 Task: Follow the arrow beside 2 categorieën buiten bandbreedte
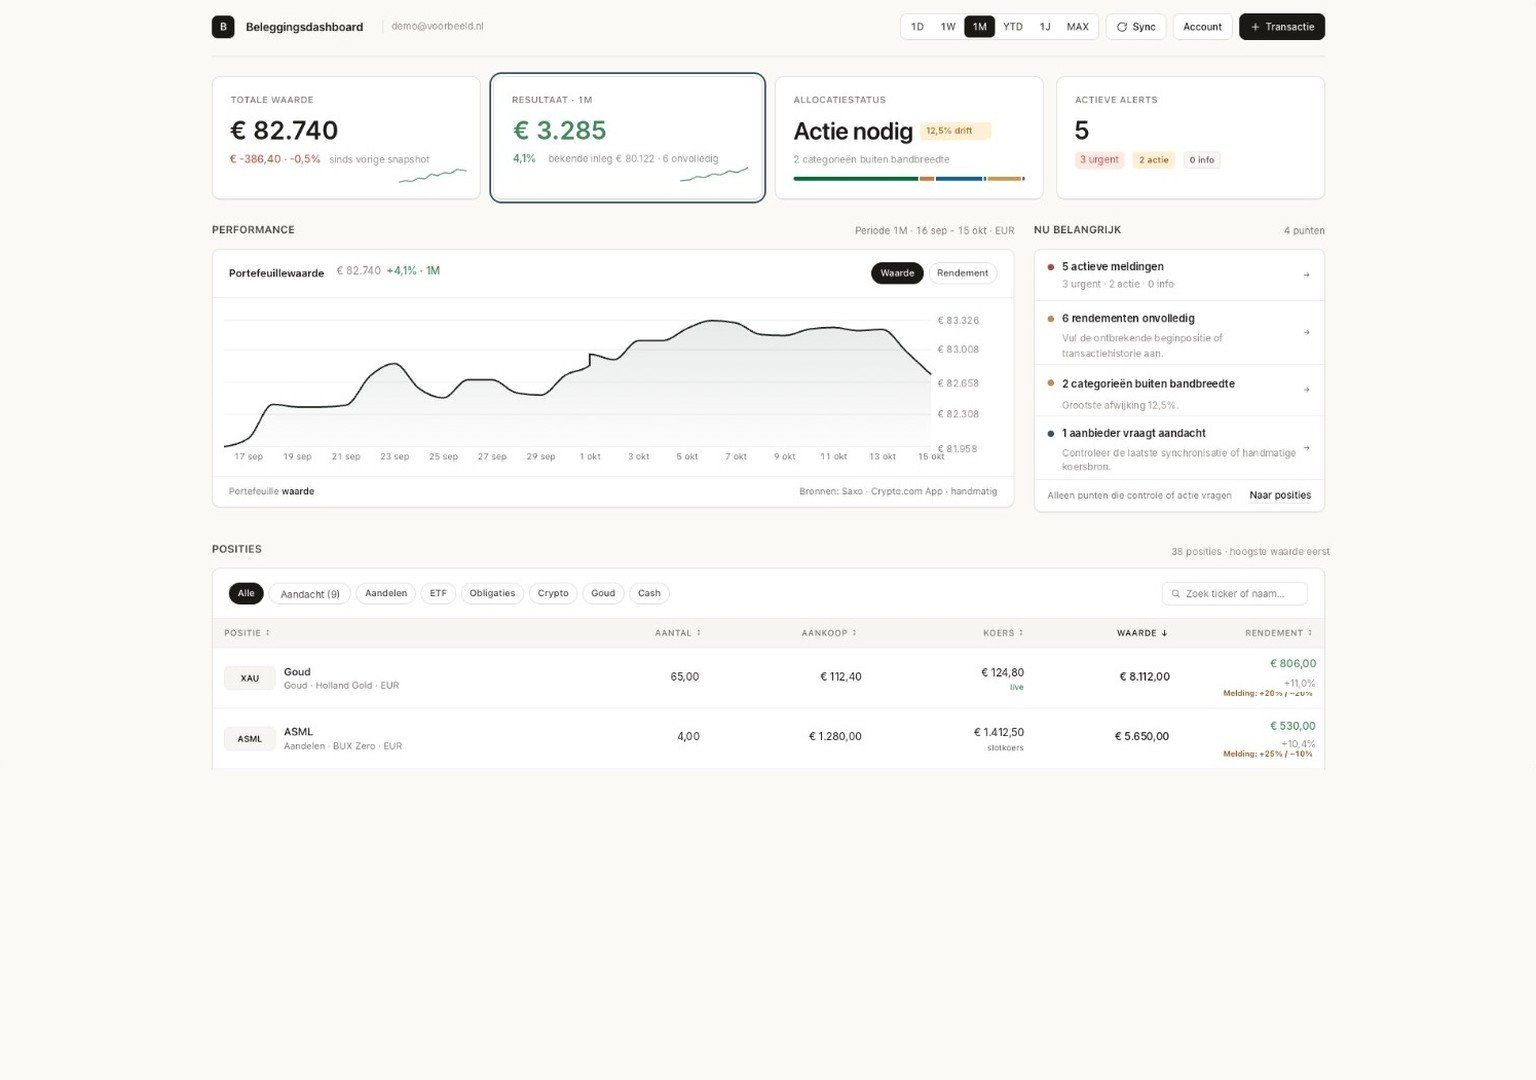click(1307, 390)
